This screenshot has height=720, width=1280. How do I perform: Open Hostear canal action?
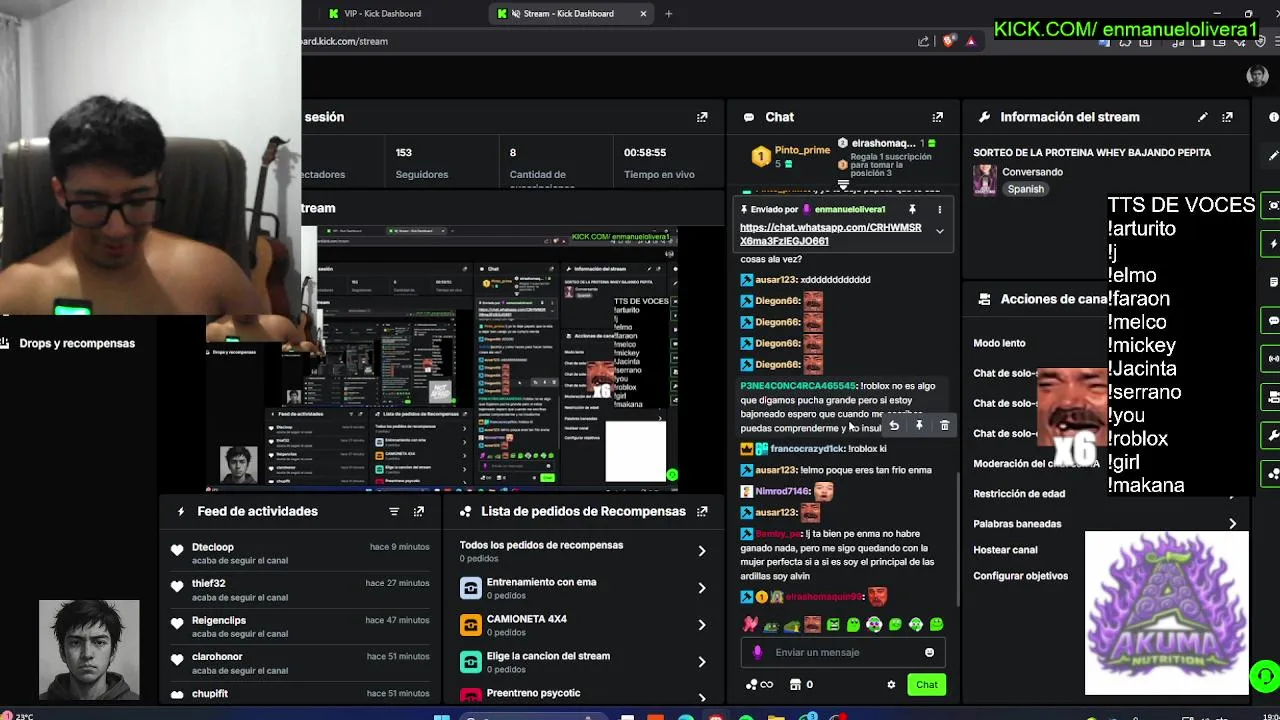click(1005, 550)
